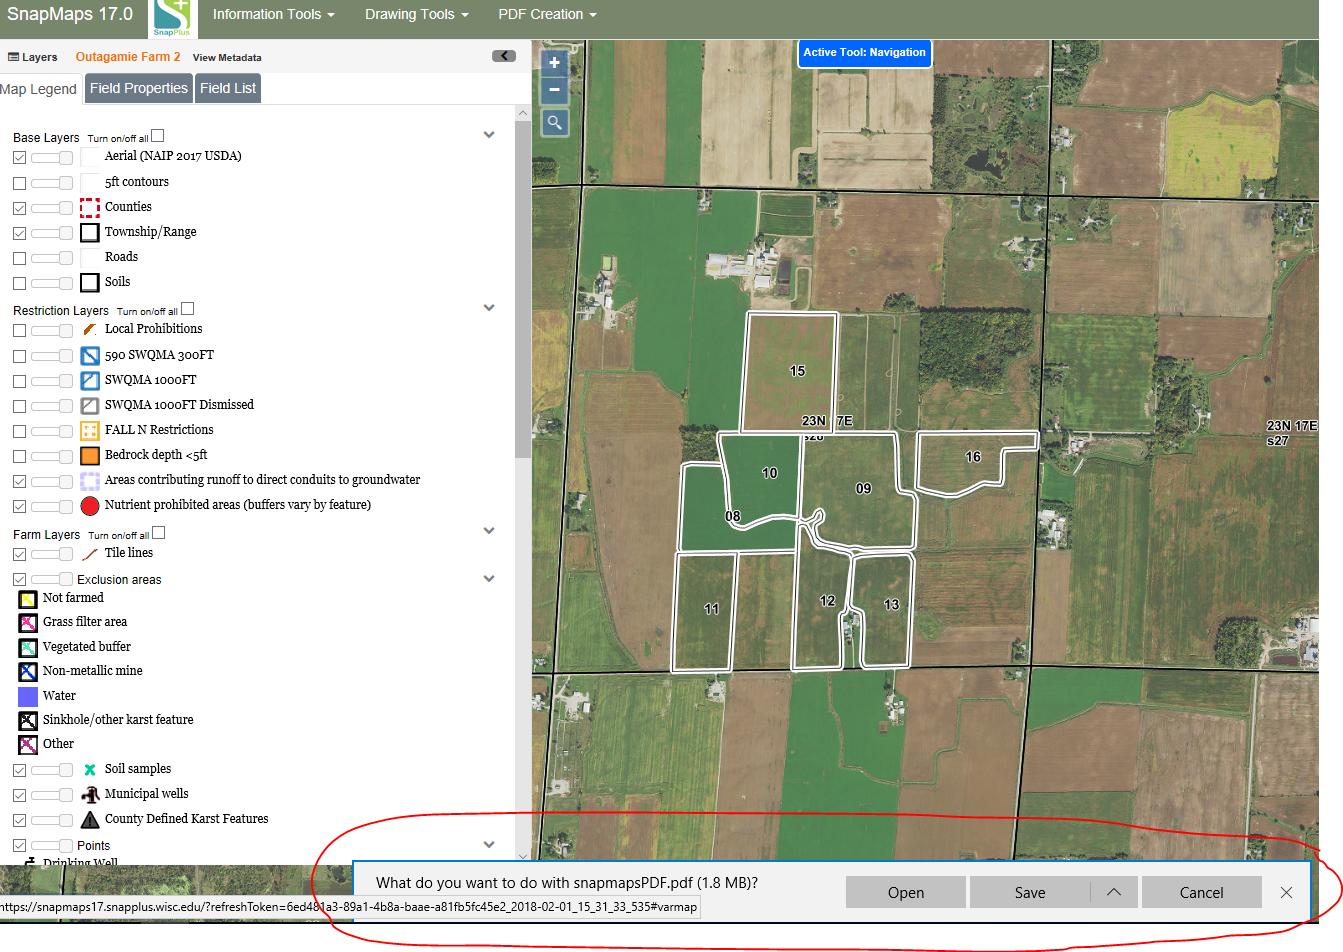
Task: Switch to the Map Legend tab
Action: pyautogui.click(x=39, y=89)
